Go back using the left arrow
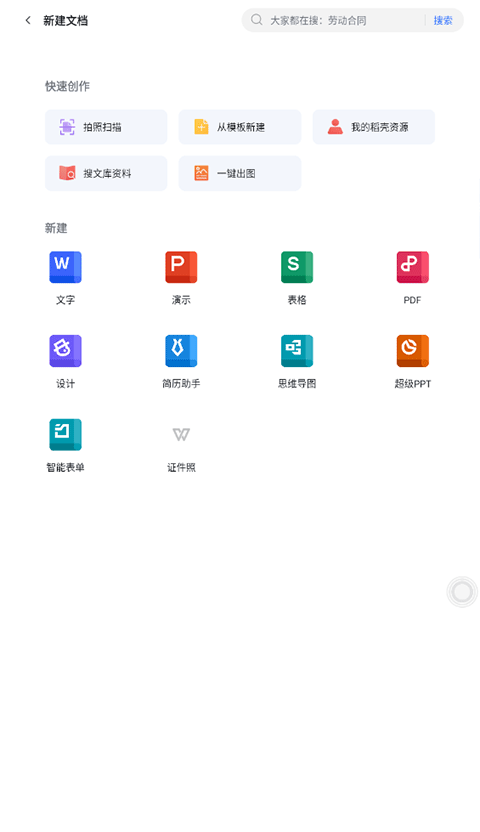This screenshot has height=832, width=480. 28,20
